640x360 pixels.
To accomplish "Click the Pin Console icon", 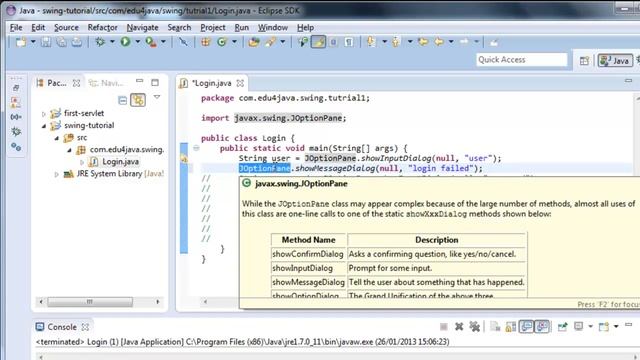I will (562, 327).
